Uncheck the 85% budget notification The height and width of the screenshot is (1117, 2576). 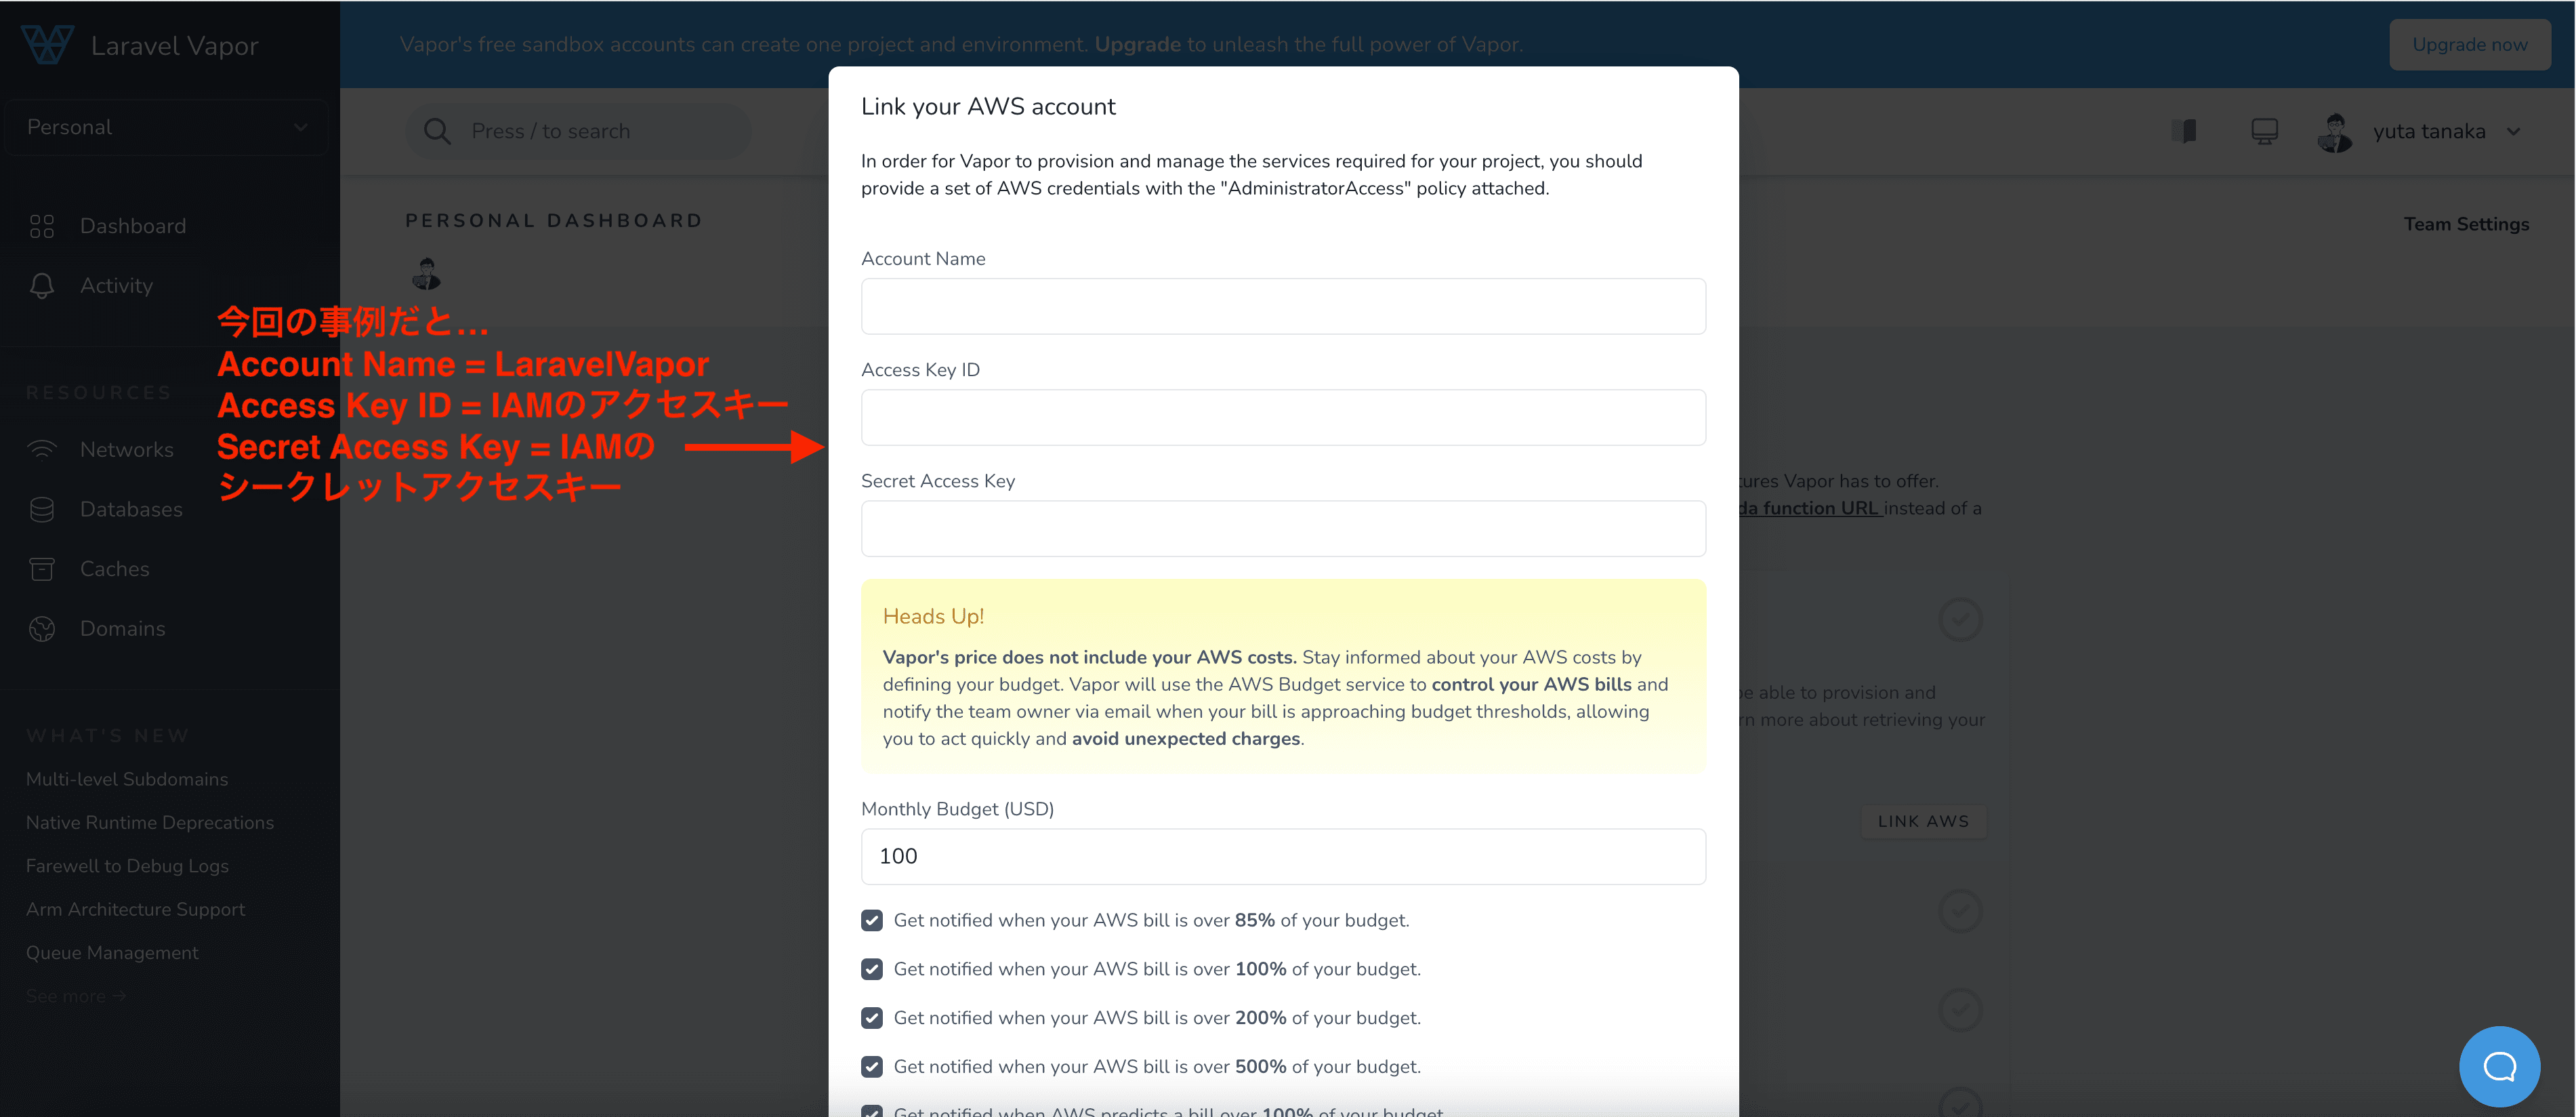pyautogui.click(x=872, y=920)
